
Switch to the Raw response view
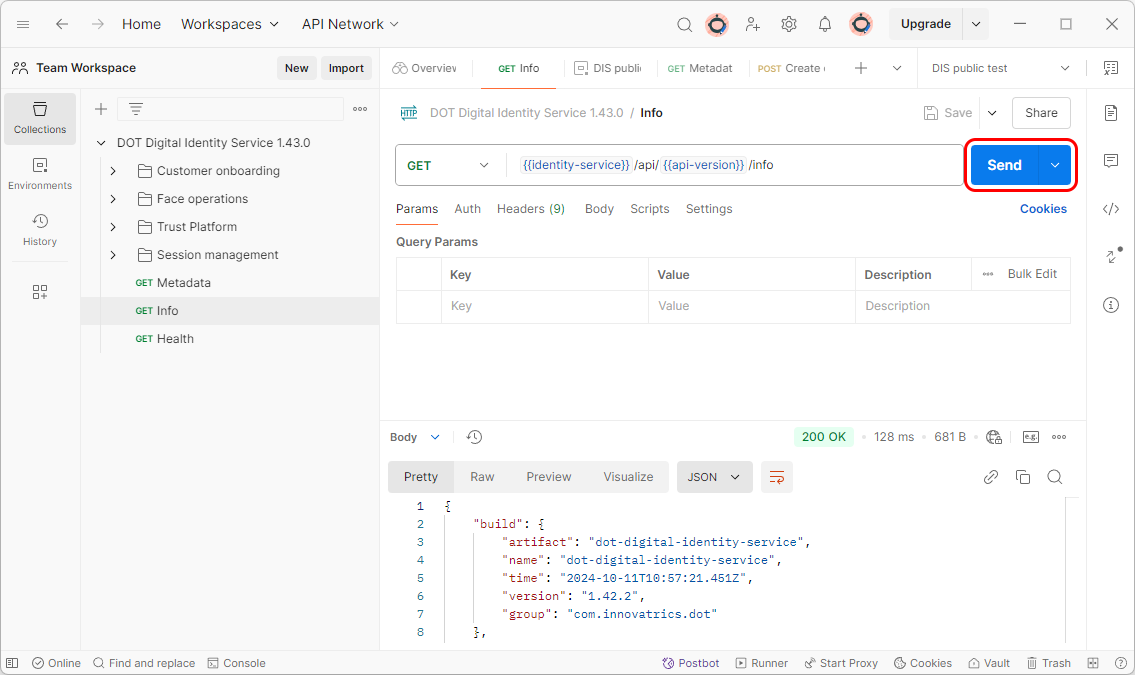(482, 477)
